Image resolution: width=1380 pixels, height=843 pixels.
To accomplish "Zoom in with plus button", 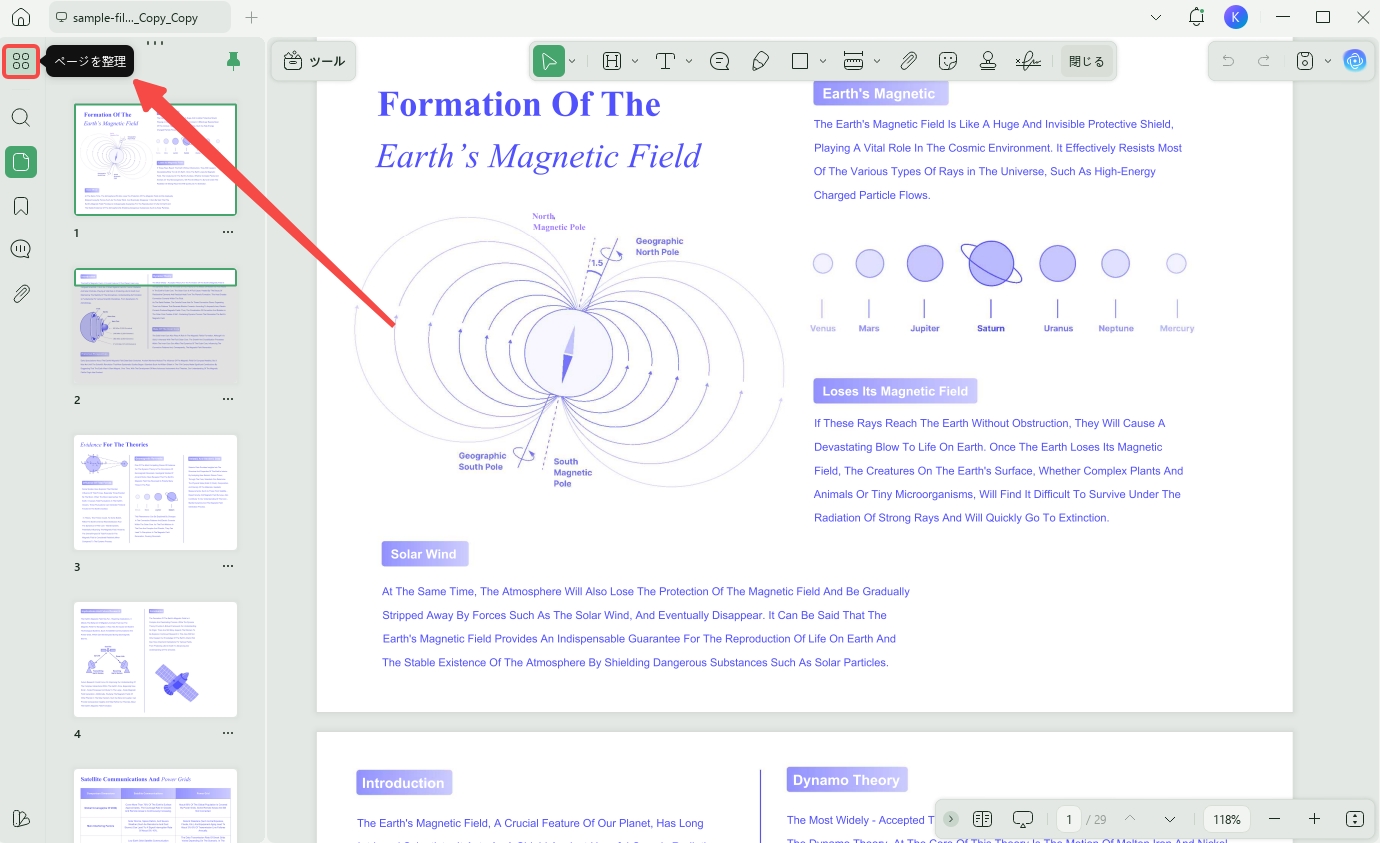I will [x=1314, y=819].
